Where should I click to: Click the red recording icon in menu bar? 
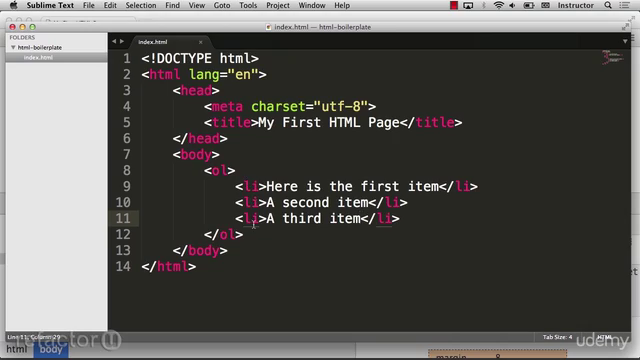(454, 5)
